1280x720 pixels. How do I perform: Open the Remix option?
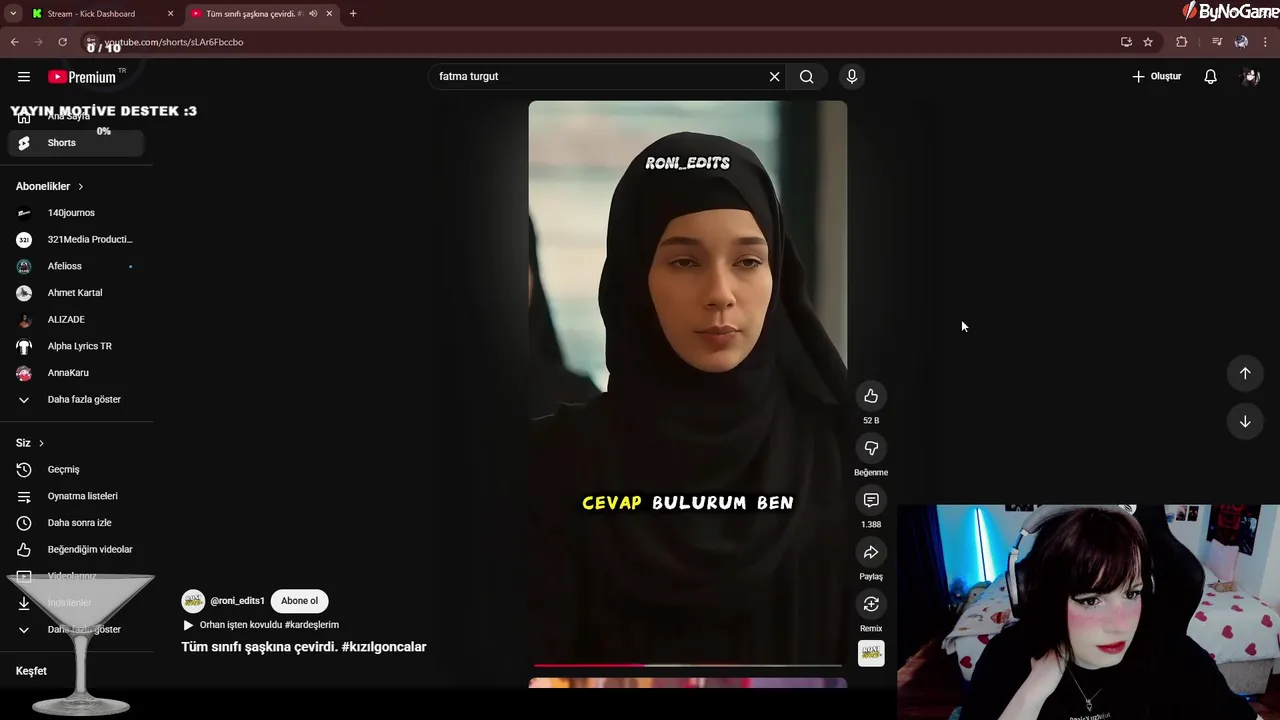[871, 604]
